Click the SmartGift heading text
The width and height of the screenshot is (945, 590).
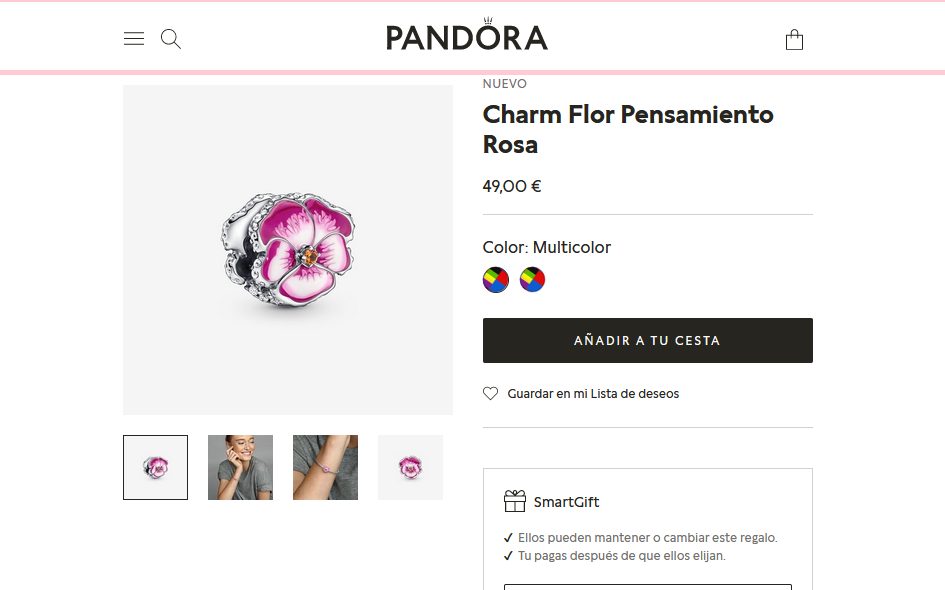pyautogui.click(x=566, y=502)
